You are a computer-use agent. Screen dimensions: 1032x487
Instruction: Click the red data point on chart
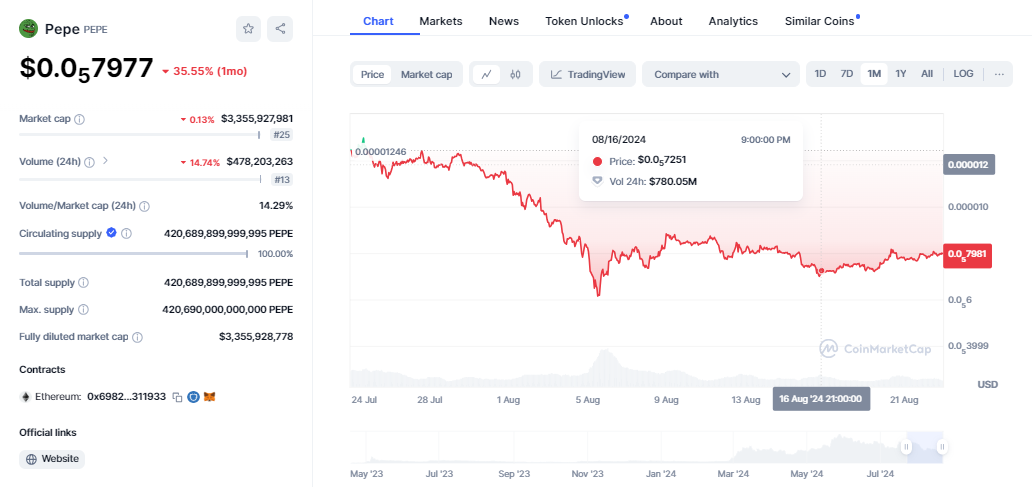point(821,270)
